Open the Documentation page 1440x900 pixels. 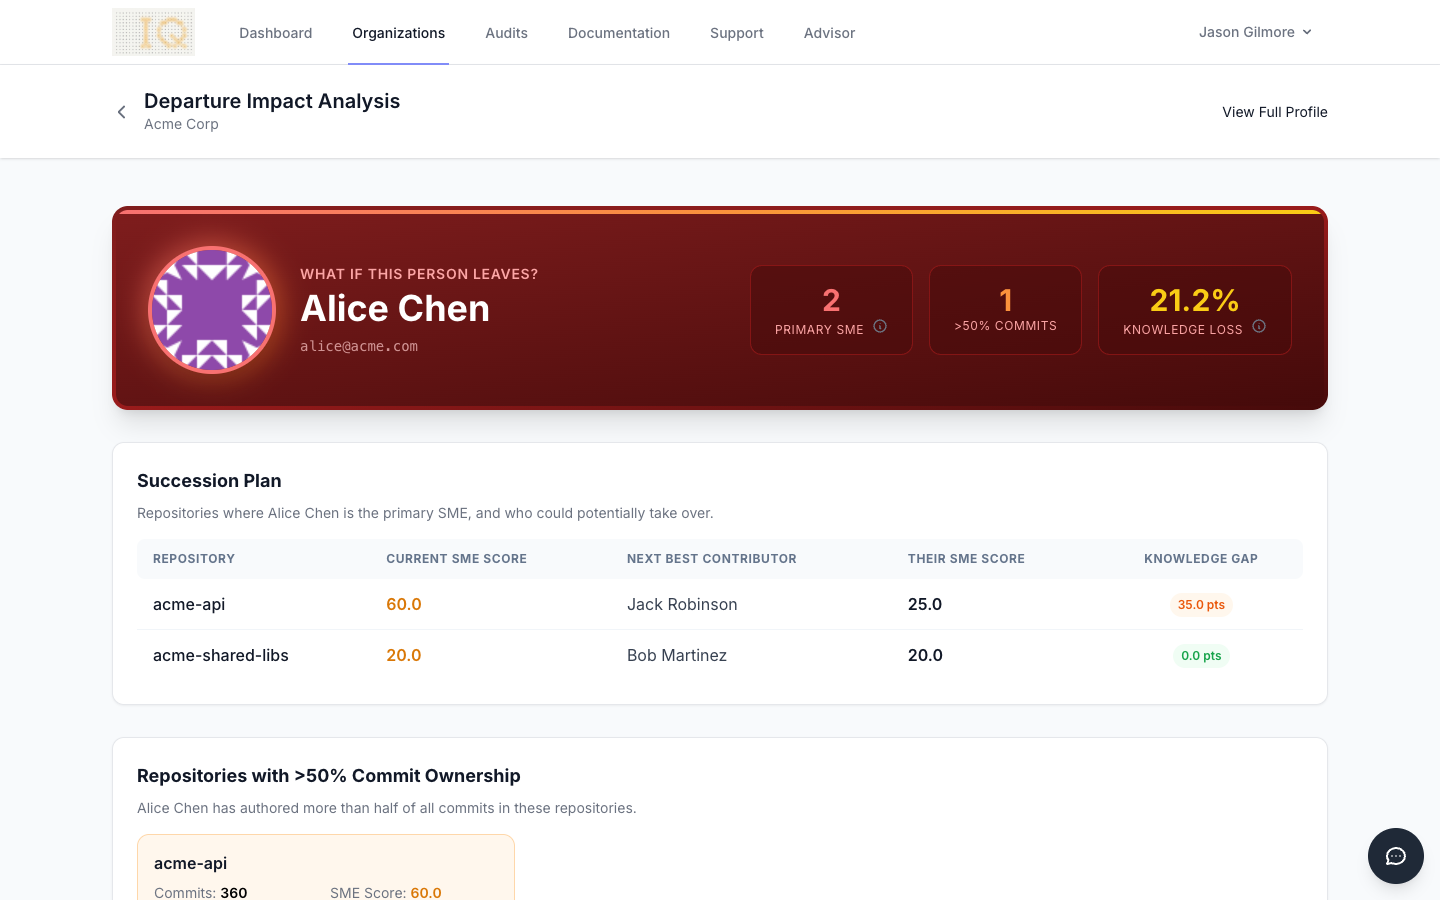pos(618,33)
